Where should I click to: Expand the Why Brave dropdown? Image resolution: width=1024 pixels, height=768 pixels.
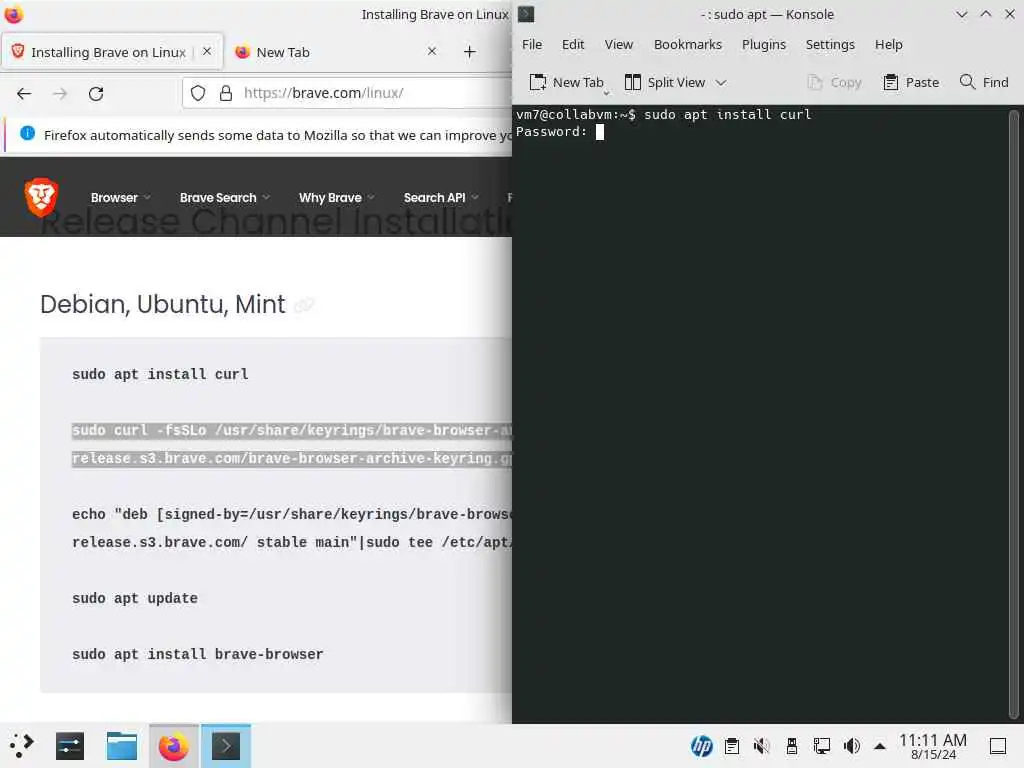[x=336, y=197]
